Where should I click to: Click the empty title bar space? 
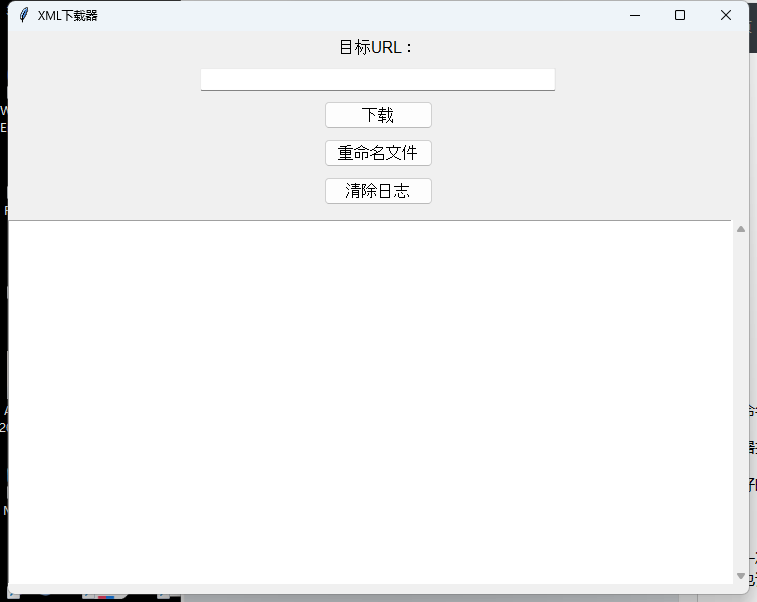click(x=350, y=15)
